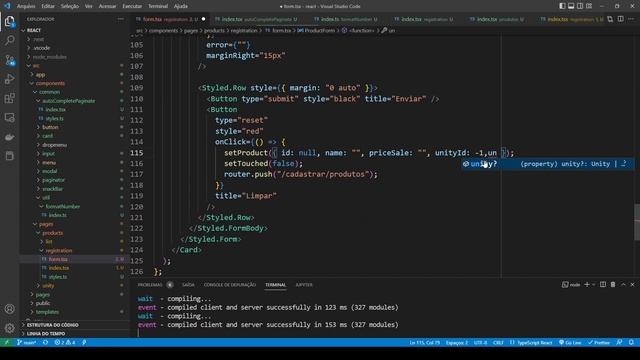
Task: Open the Manage gear icon
Action: click(x=9, y=328)
